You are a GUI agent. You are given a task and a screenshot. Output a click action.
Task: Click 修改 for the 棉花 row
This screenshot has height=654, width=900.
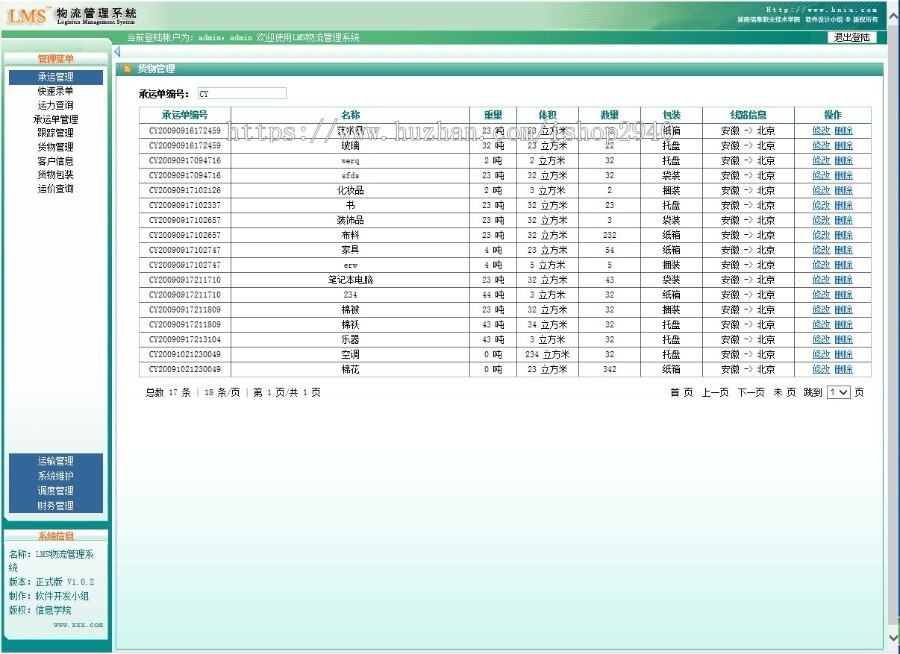click(x=821, y=370)
